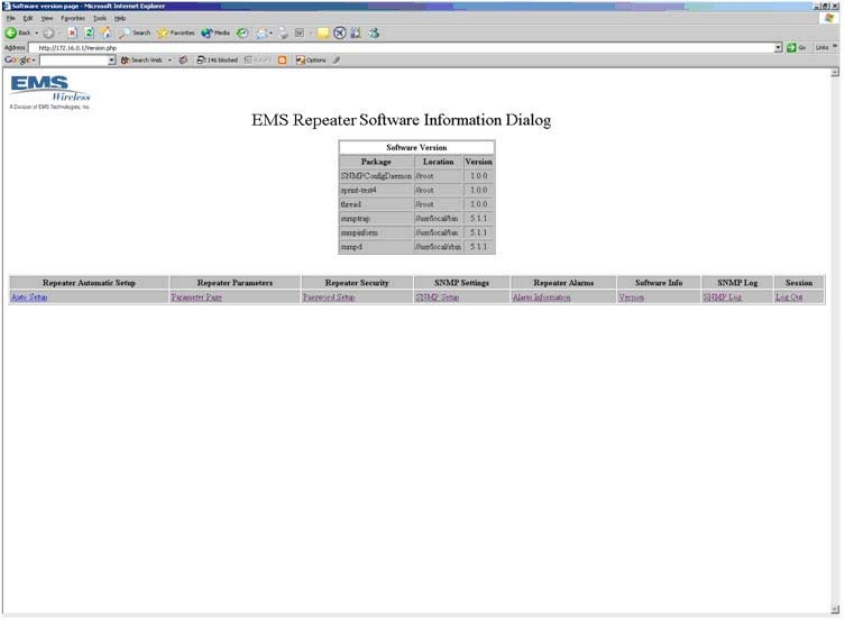
Task: Click the orange Blogger toolbar icon
Action: [x=282, y=60]
